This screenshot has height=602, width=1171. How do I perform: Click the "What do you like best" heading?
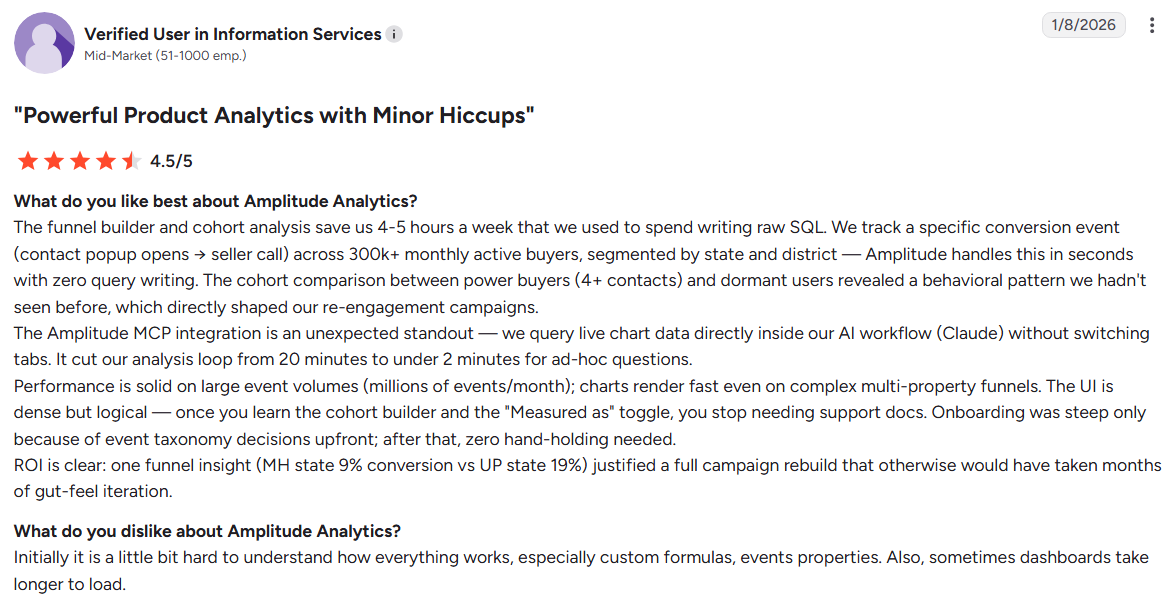click(x=215, y=201)
